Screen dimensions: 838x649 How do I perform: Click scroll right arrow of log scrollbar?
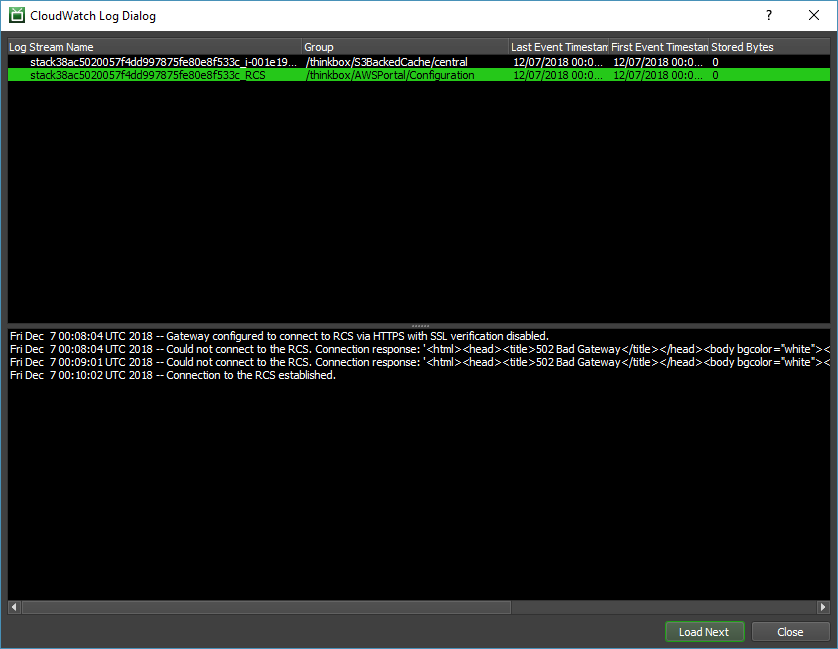coord(823,607)
